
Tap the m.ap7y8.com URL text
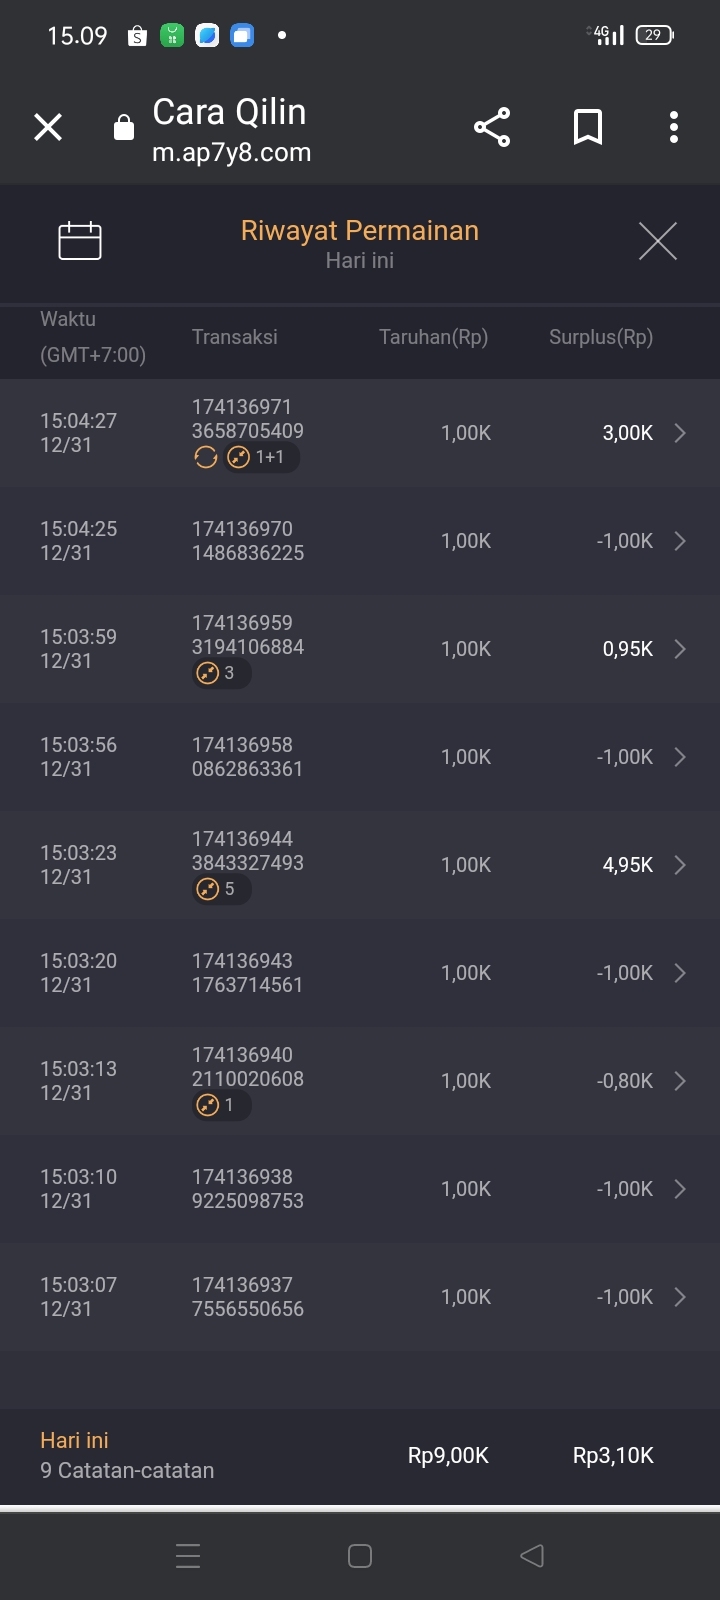231,153
